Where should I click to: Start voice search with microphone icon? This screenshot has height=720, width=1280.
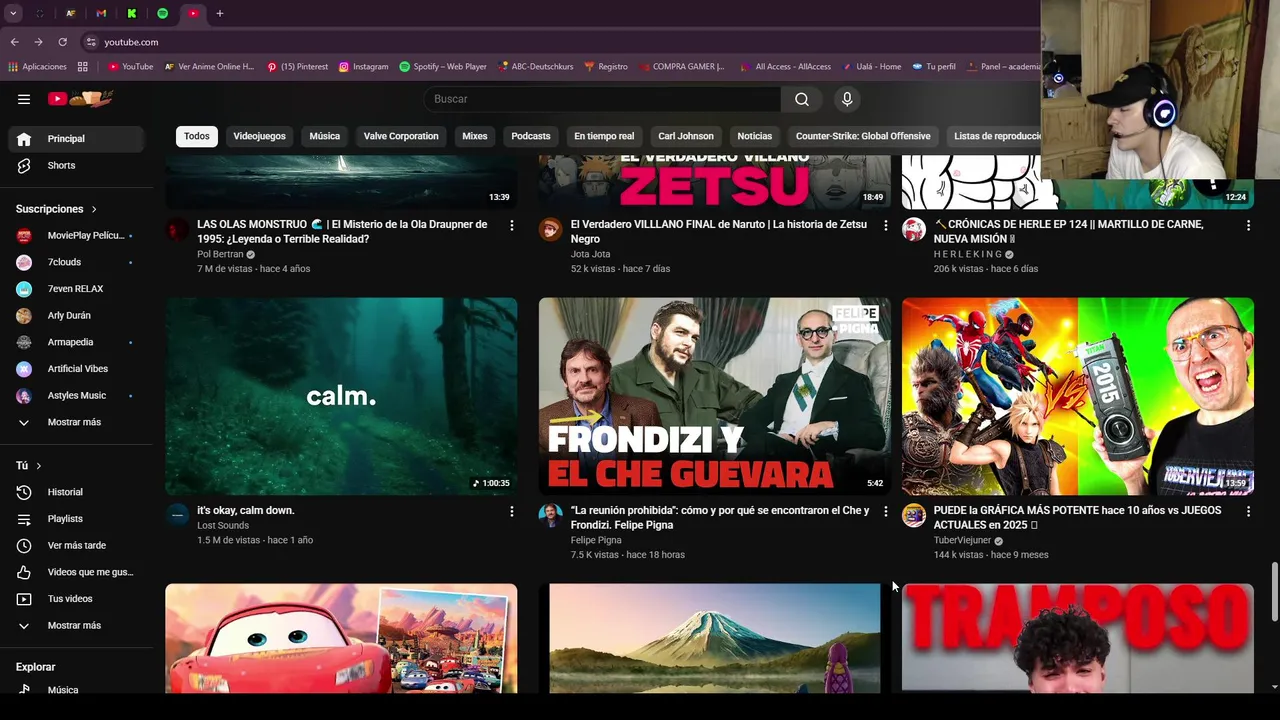coord(847,99)
